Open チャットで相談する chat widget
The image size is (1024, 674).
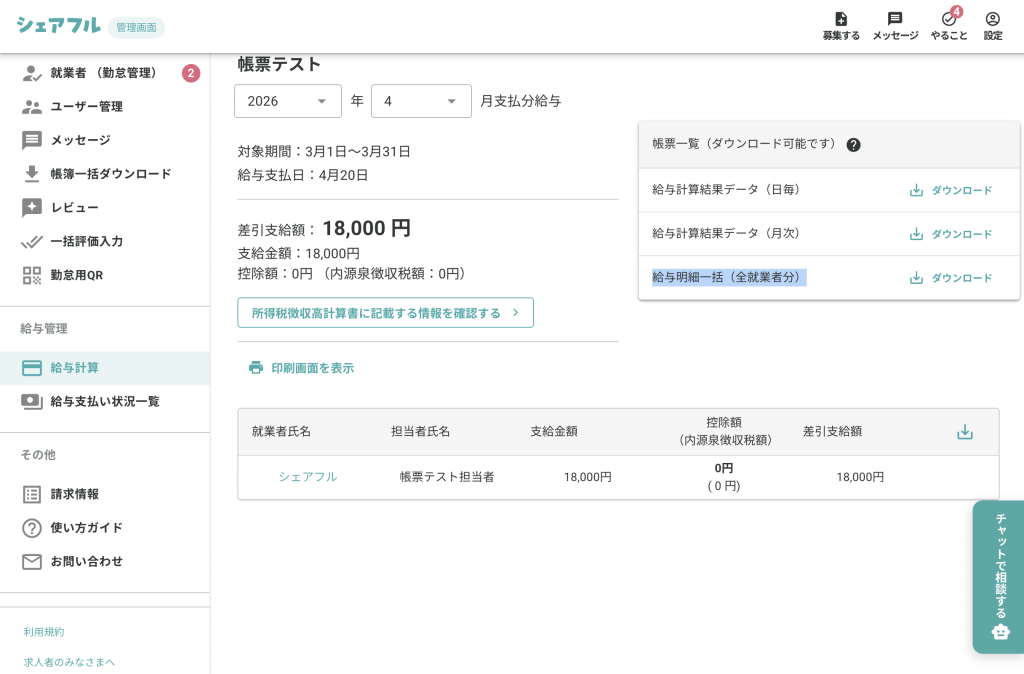pyautogui.click(x=999, y=577)
